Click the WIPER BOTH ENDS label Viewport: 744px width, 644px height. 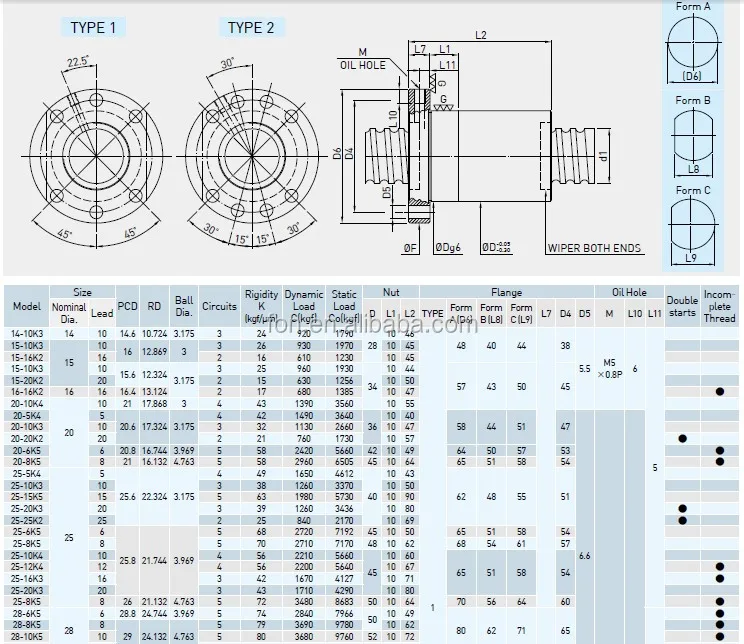(594, 248)
